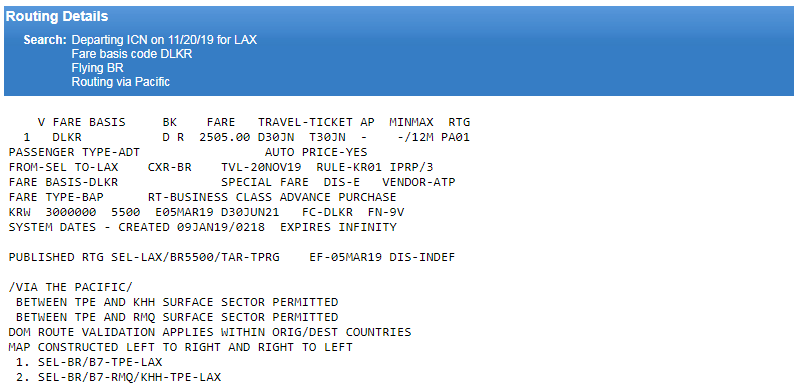Image resolution: width=798 pixels, height=388 pixels.
Task: Select the PASSENGER TYPE-ADT line
Action: tap(74, 152)
